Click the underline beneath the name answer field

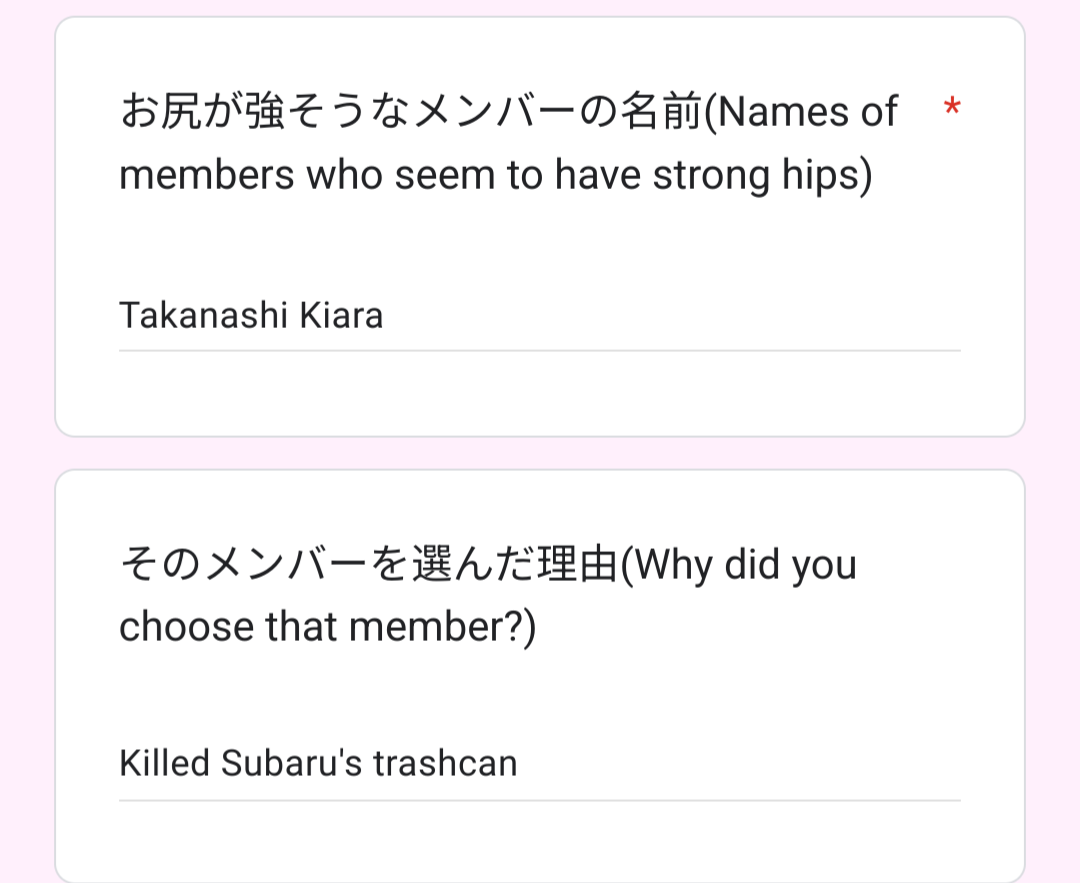pyautogui.click(x=540, y=351)
